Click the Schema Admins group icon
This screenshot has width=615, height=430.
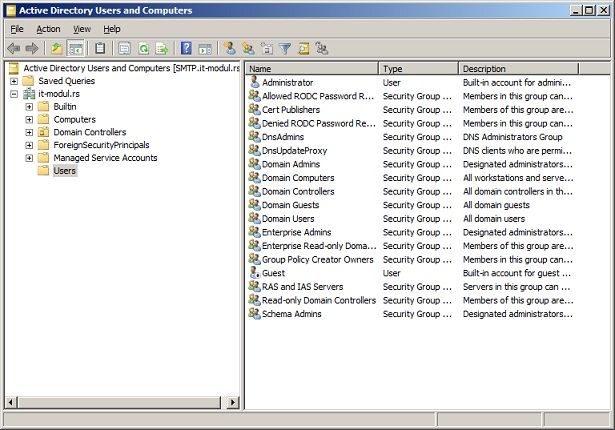255,313
